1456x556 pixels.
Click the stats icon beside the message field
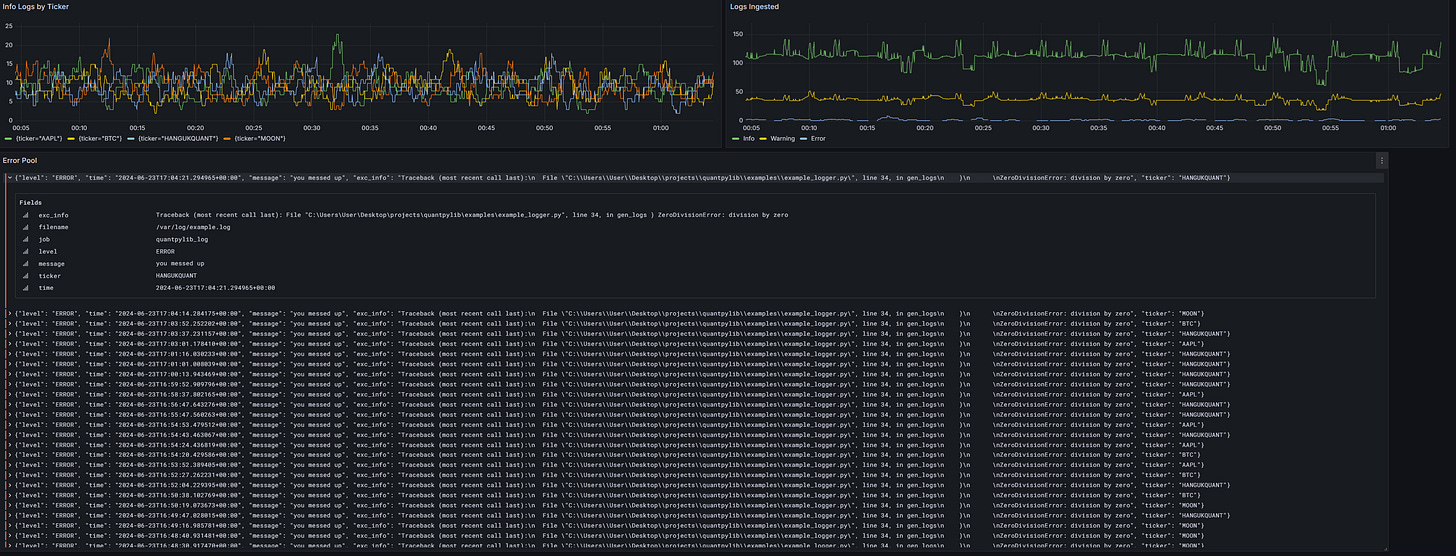coord(24,263)
